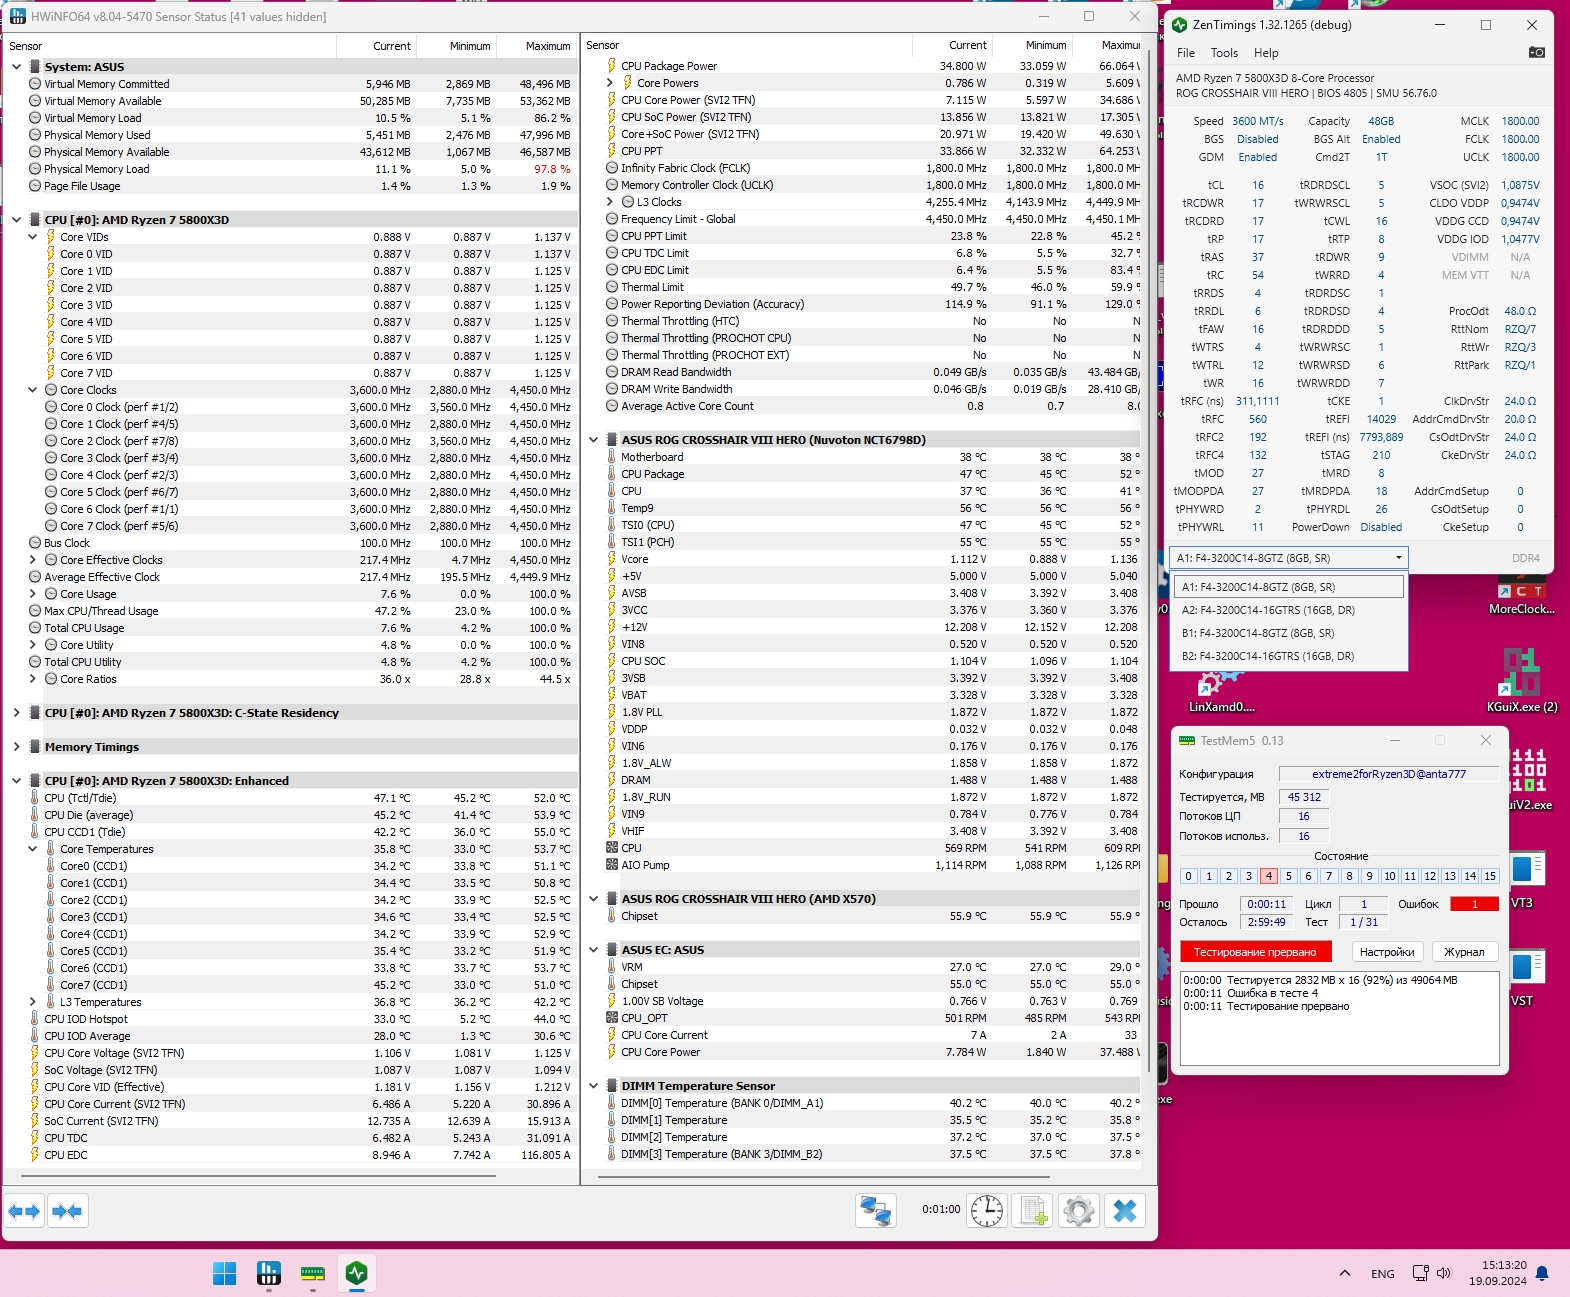The image size is (1570, 1297).
Task: Click HWiNFO shrink sensor panes arrows button
Action: (x=68, y=1211)
